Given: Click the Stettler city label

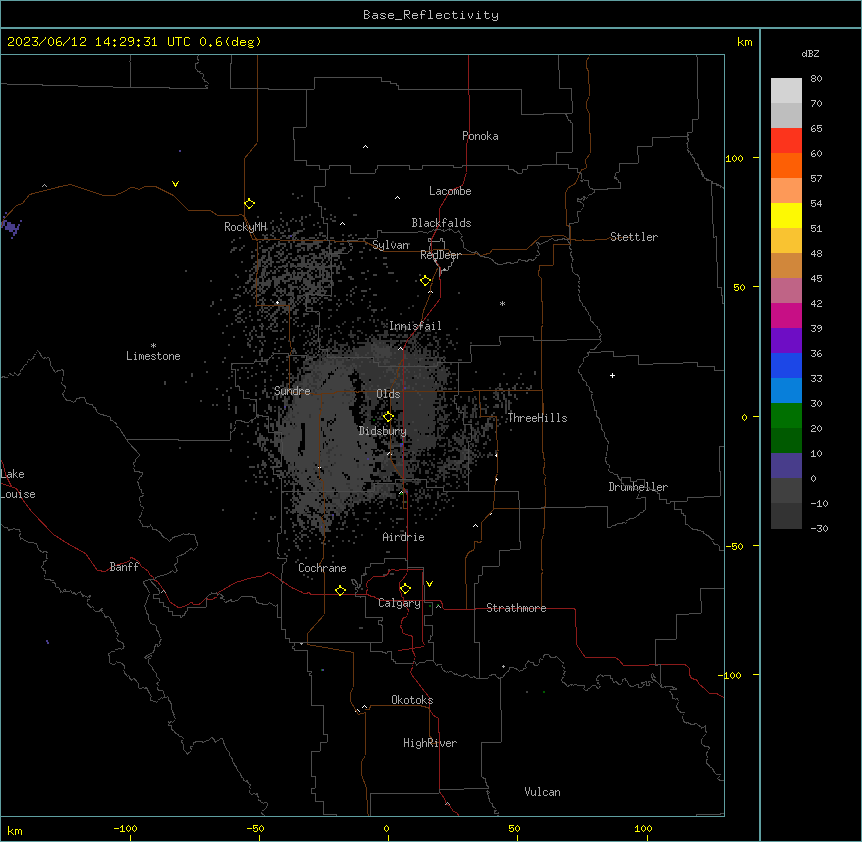Looking at the screenshot, I should pyautogui.click(x=634, y=237).
